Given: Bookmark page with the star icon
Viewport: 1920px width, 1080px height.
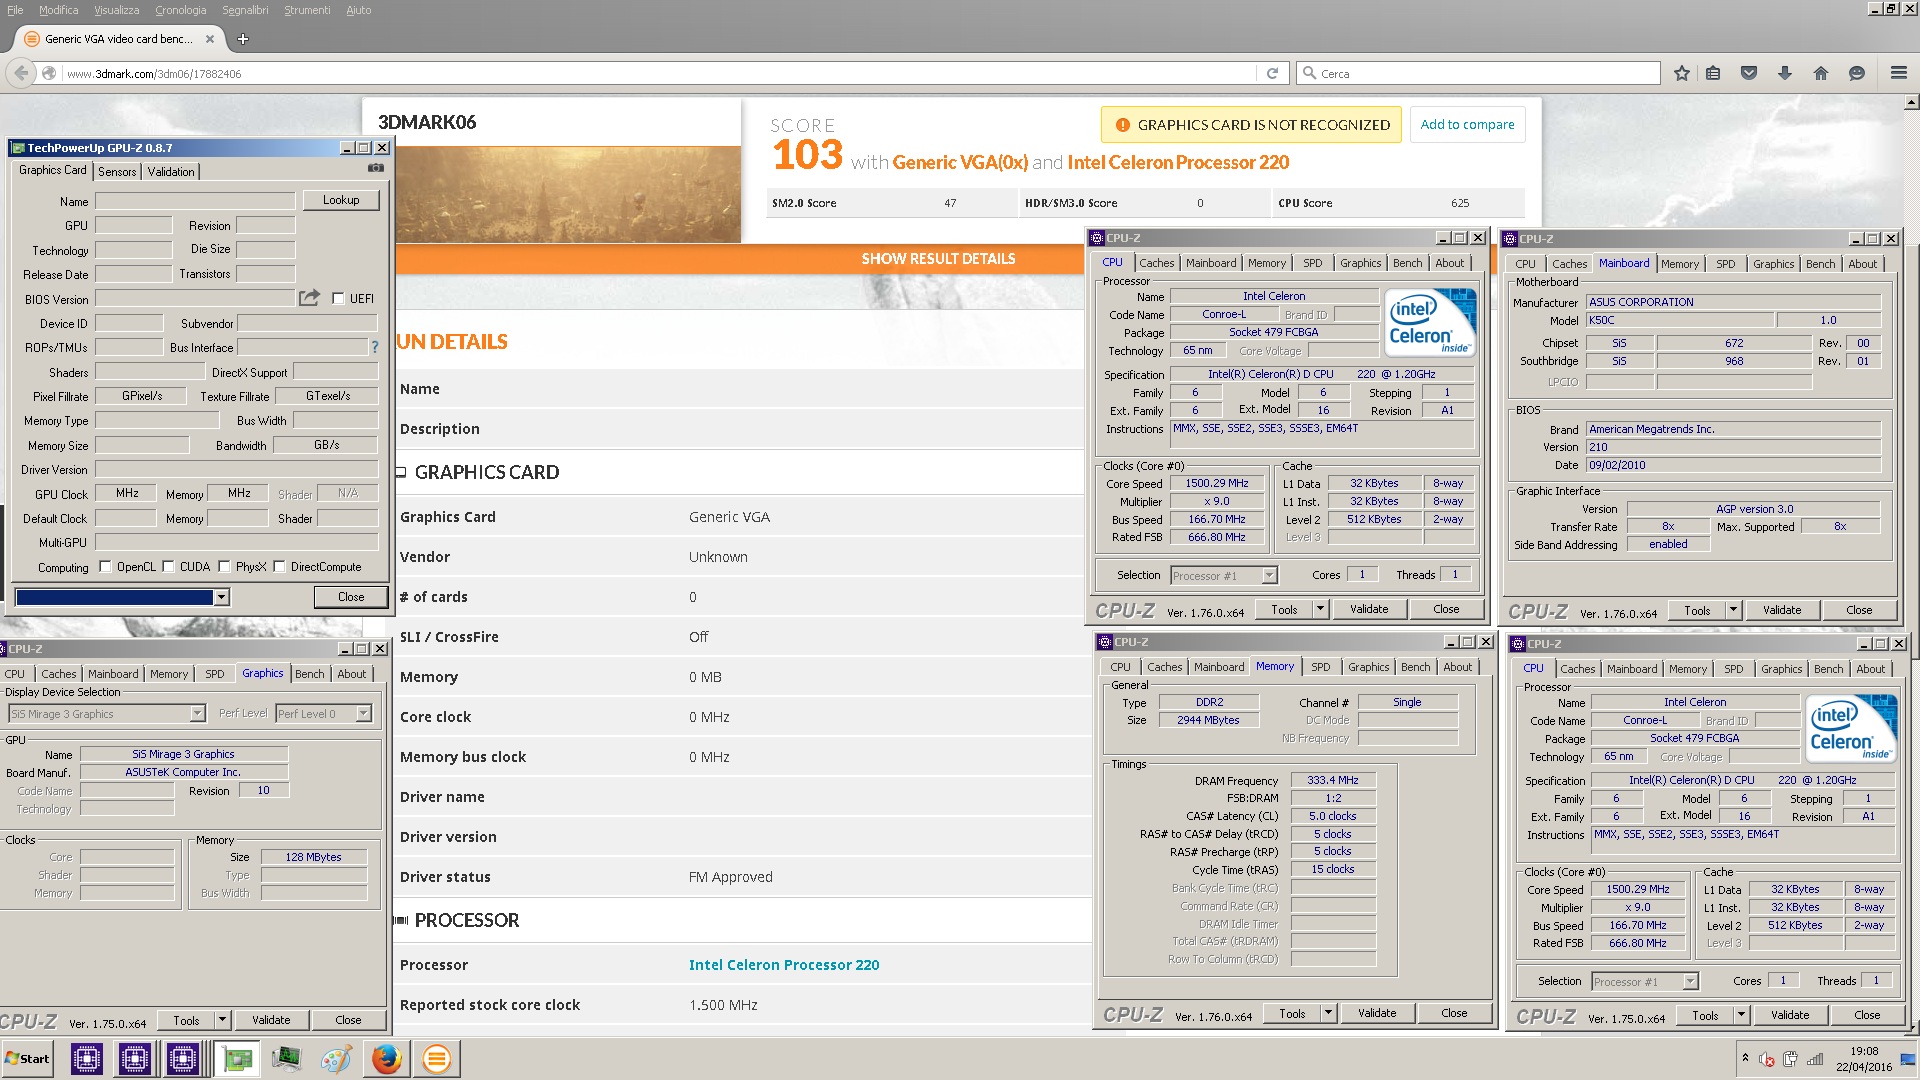Looking at the screenshot, I should click(1682, 73).
